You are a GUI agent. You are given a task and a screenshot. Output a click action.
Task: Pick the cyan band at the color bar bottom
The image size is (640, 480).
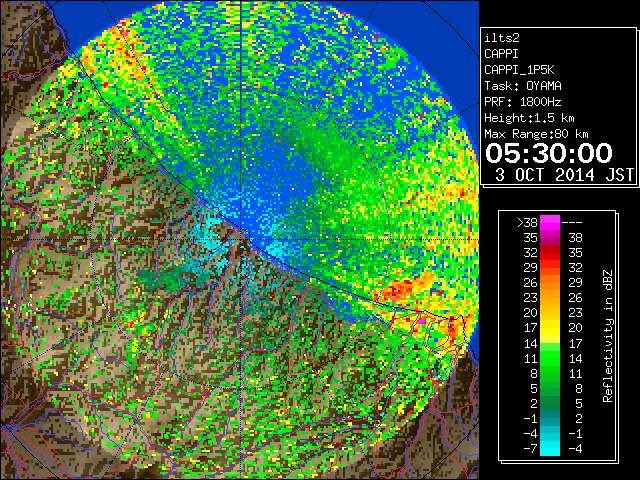[x=550, y=448]
